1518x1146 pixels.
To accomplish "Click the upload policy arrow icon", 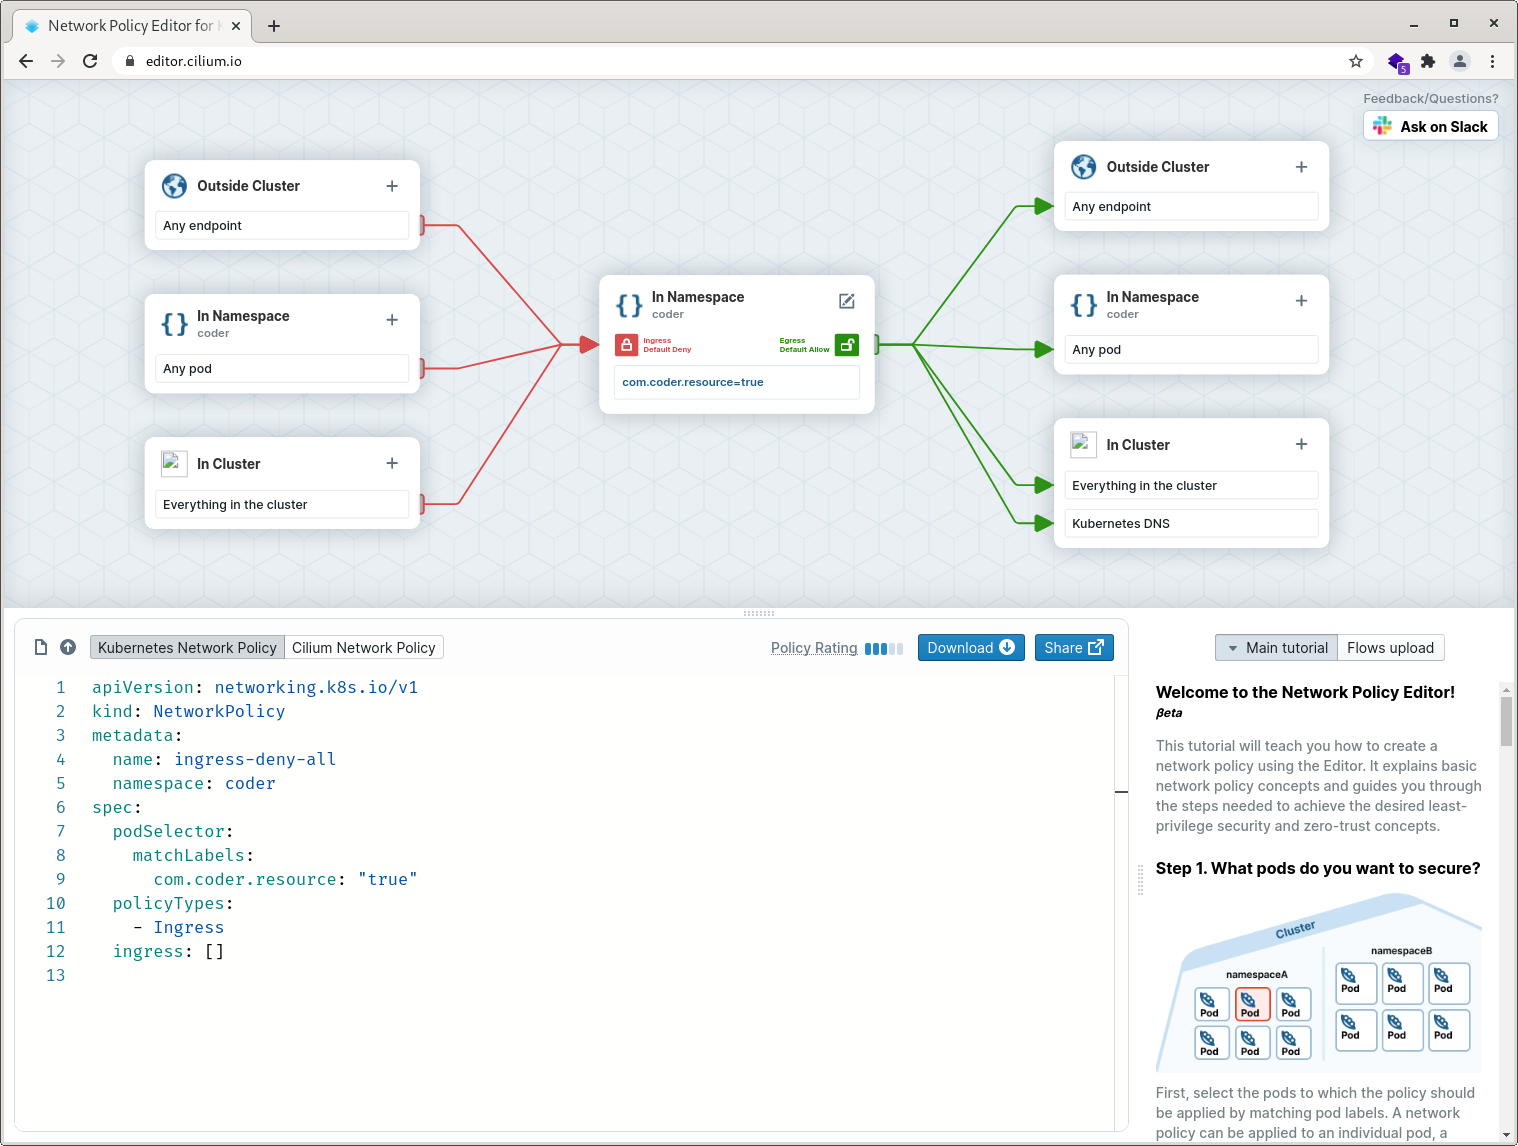I will point(68,647).
